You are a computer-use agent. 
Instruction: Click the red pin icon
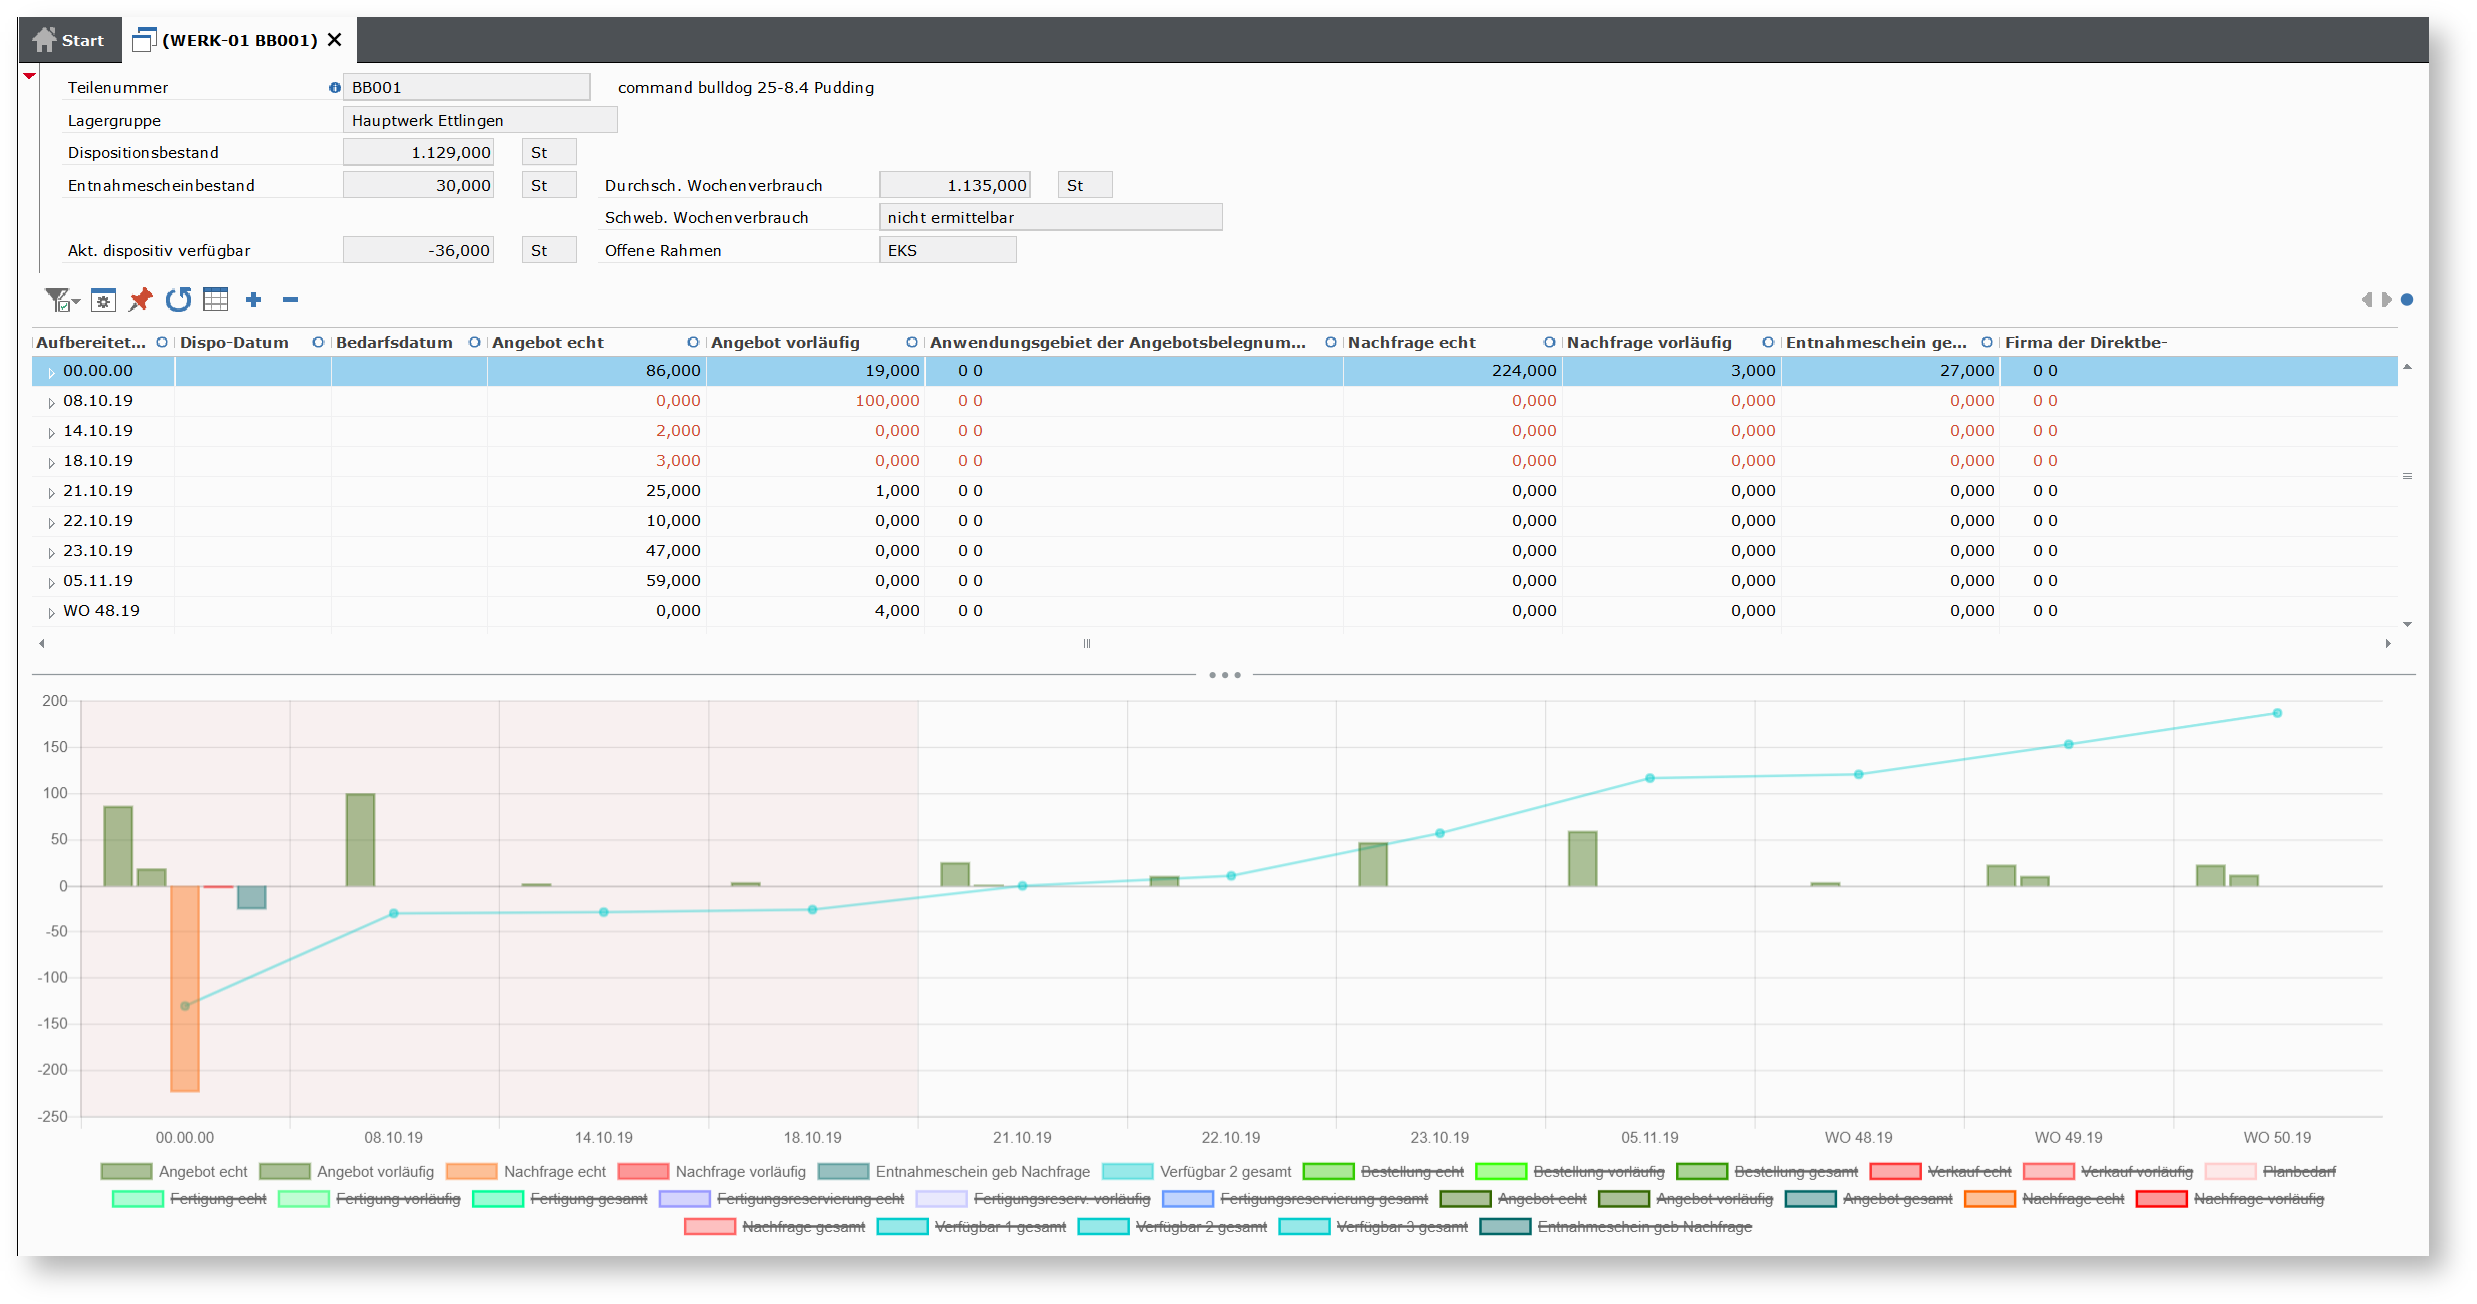pos(141,300)
